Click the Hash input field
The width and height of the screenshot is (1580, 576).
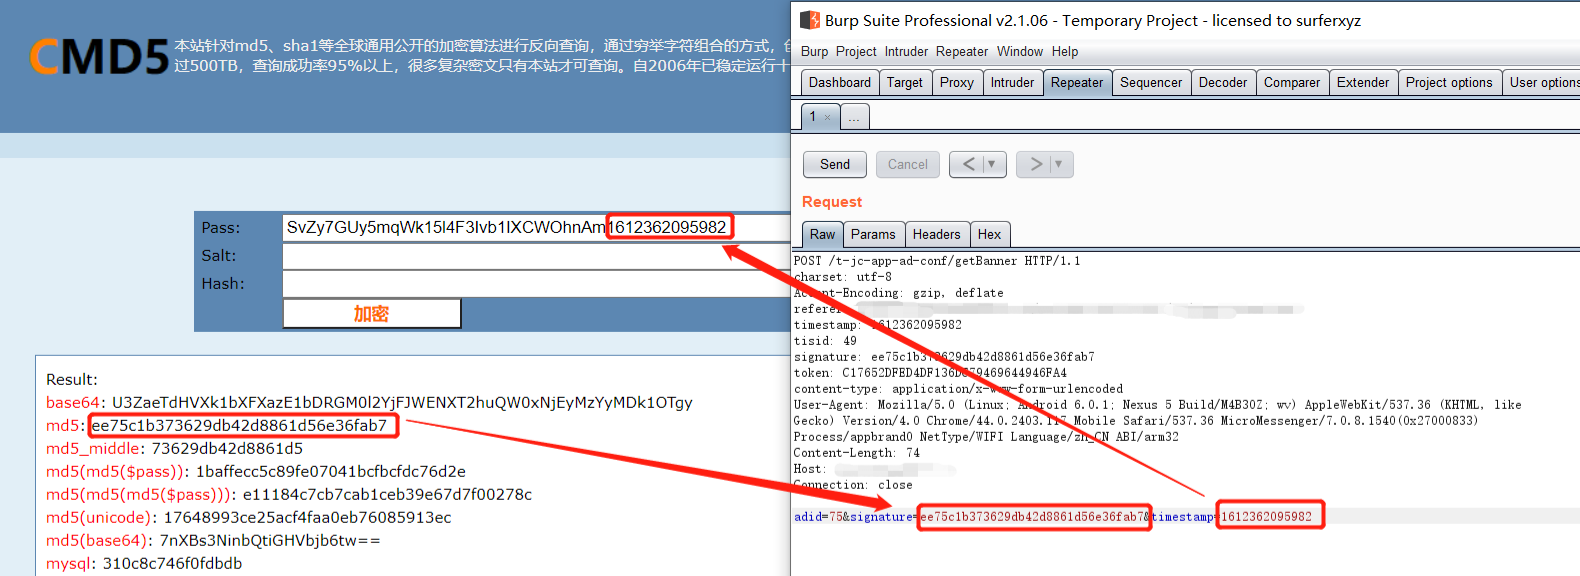click(537, 284)
